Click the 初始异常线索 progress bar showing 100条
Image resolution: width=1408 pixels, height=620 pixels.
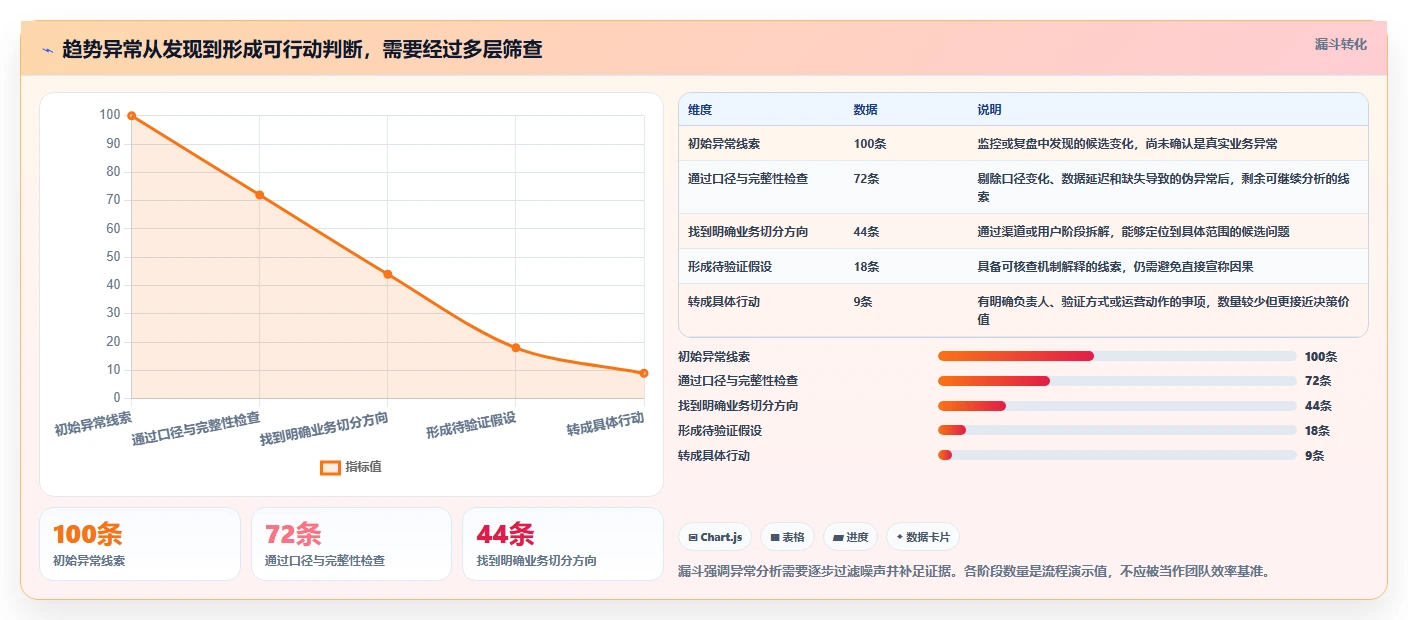[x=1117, y=356]
